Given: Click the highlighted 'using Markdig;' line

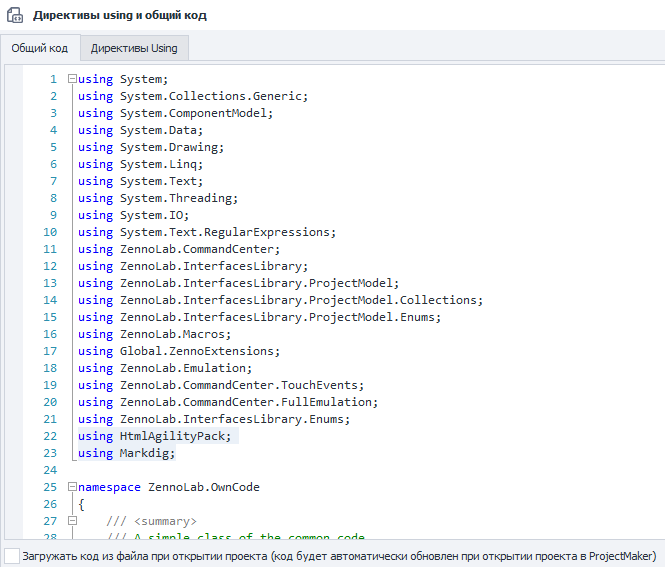Looking at the screenshot, I should [126, 453].
